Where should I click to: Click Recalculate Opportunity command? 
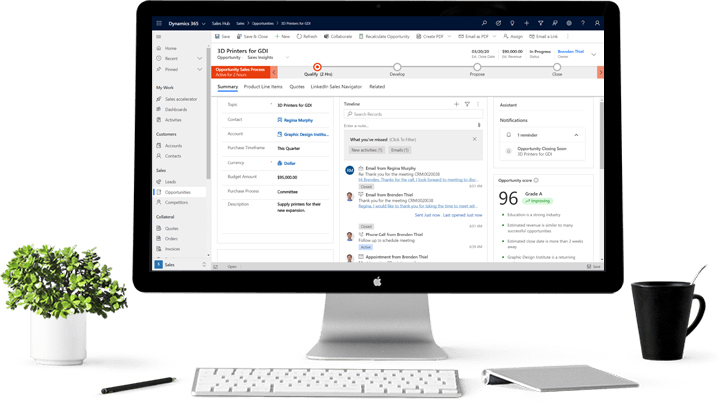tap(384, 36)
